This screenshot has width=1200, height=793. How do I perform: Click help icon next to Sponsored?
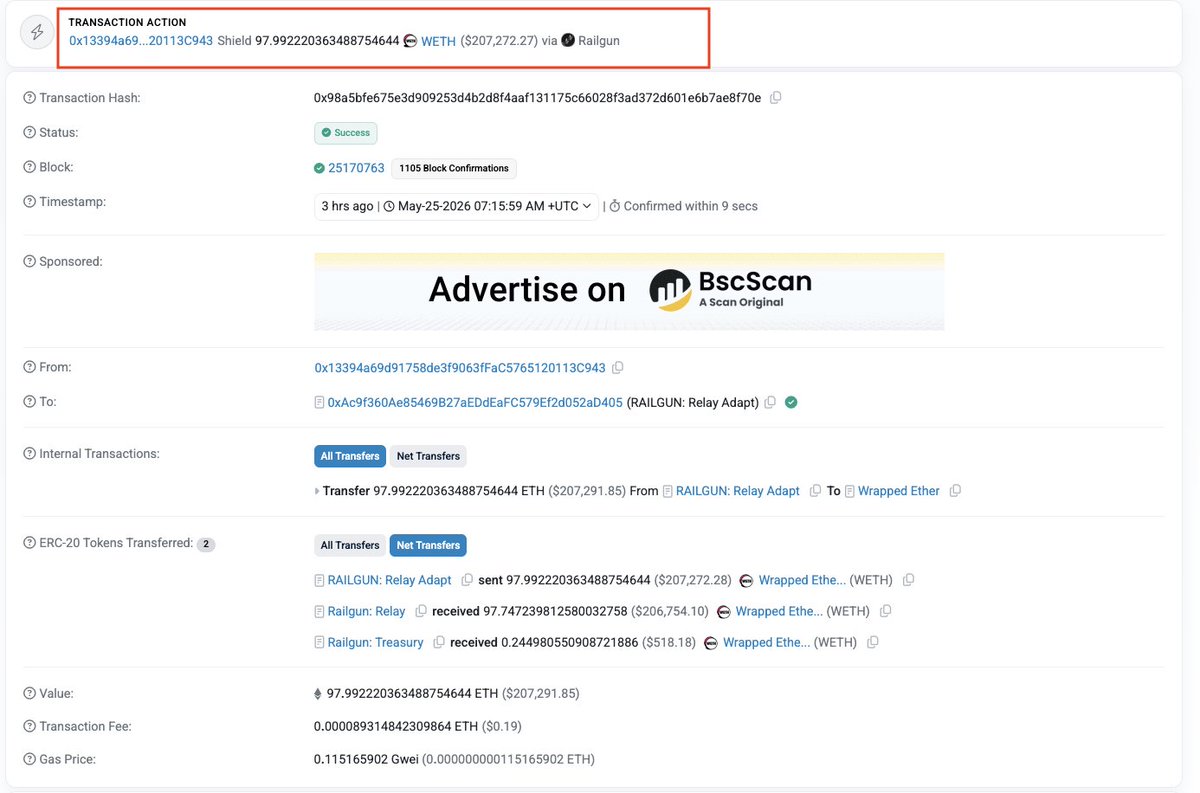[29, 262]
